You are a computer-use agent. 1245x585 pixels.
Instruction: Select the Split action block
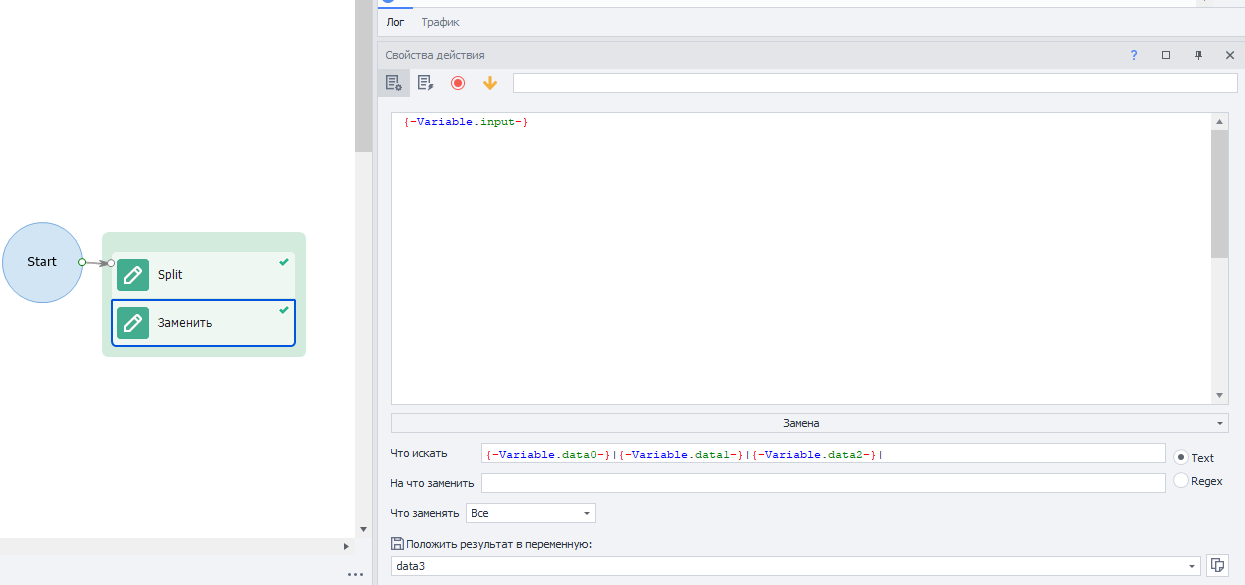click(204, 274)
